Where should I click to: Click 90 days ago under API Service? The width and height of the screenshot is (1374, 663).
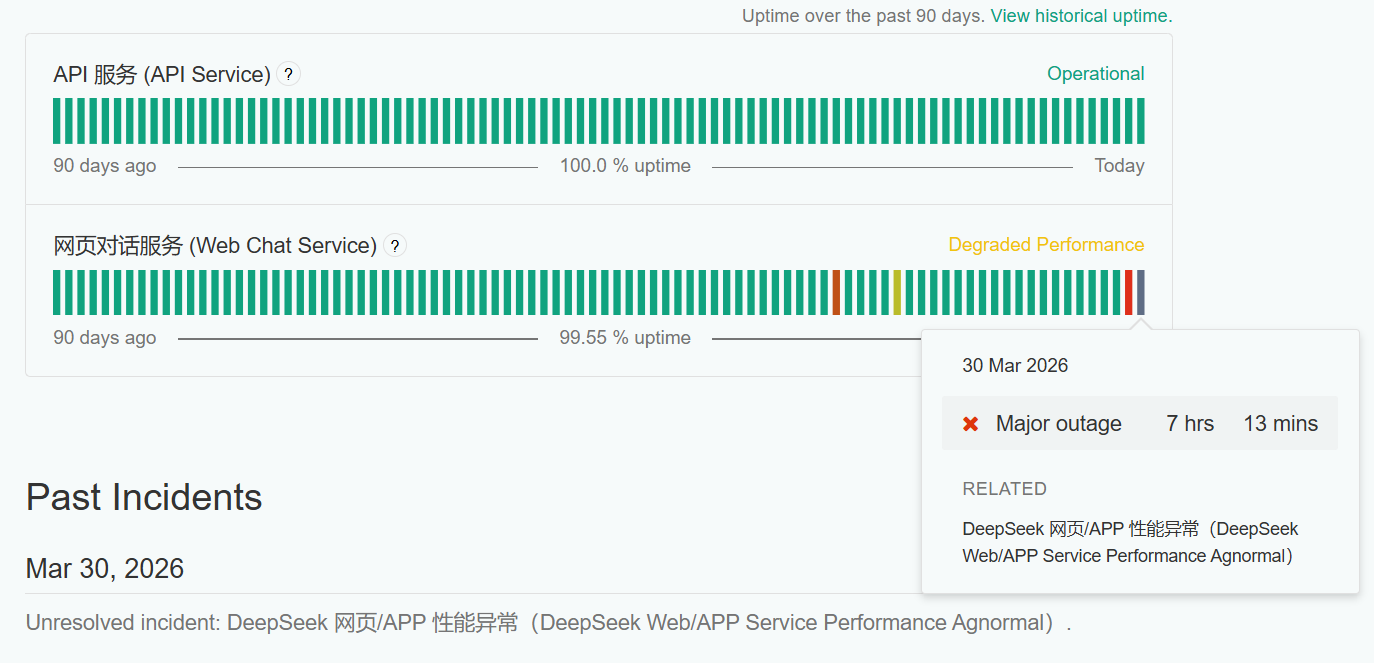105,166
